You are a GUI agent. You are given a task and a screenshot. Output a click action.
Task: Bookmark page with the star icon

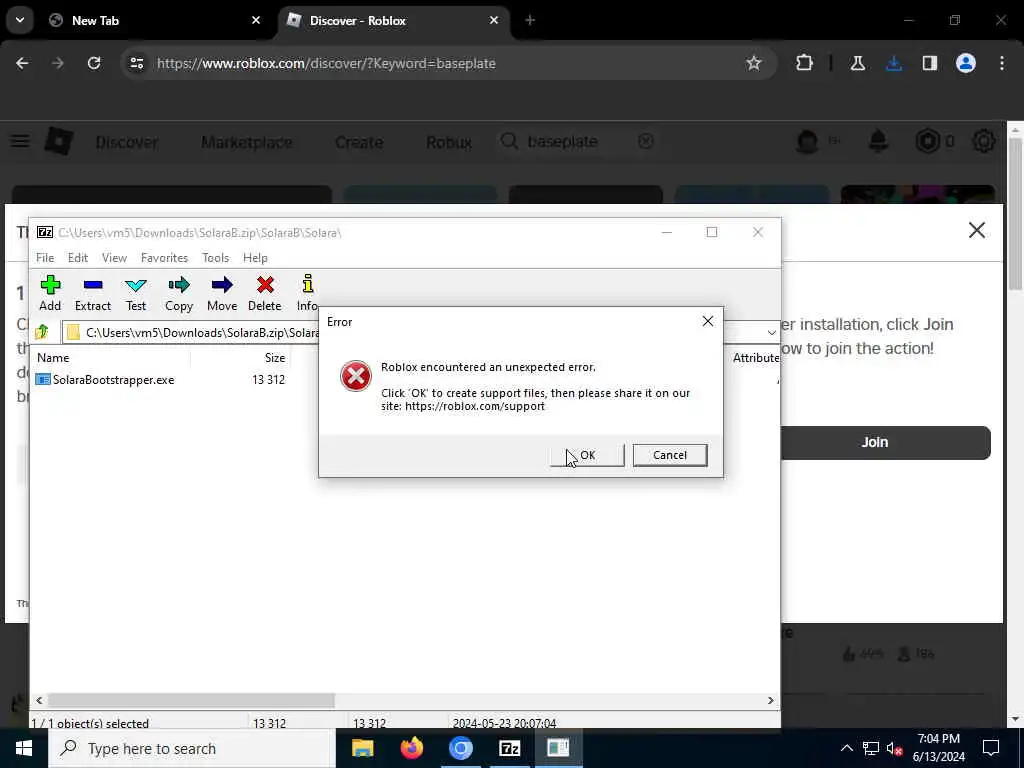(754, 63)
